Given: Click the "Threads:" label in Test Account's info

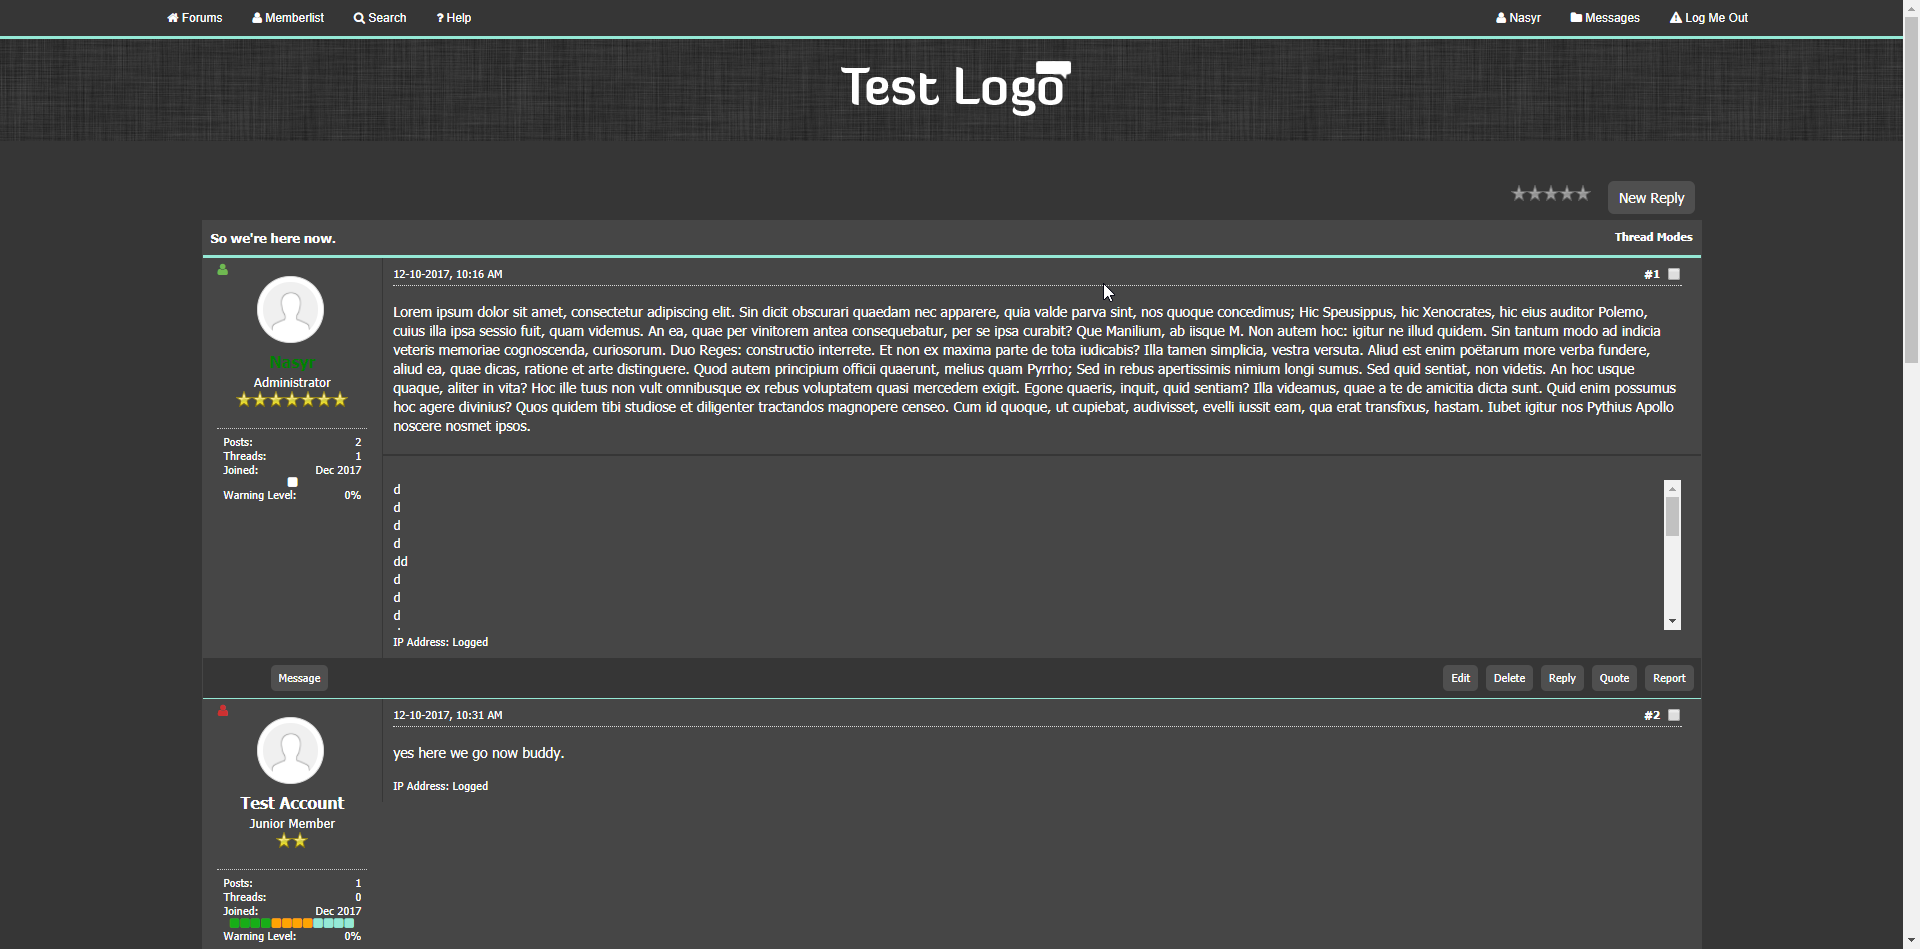Looking at the screenshot, I should 245,897.
